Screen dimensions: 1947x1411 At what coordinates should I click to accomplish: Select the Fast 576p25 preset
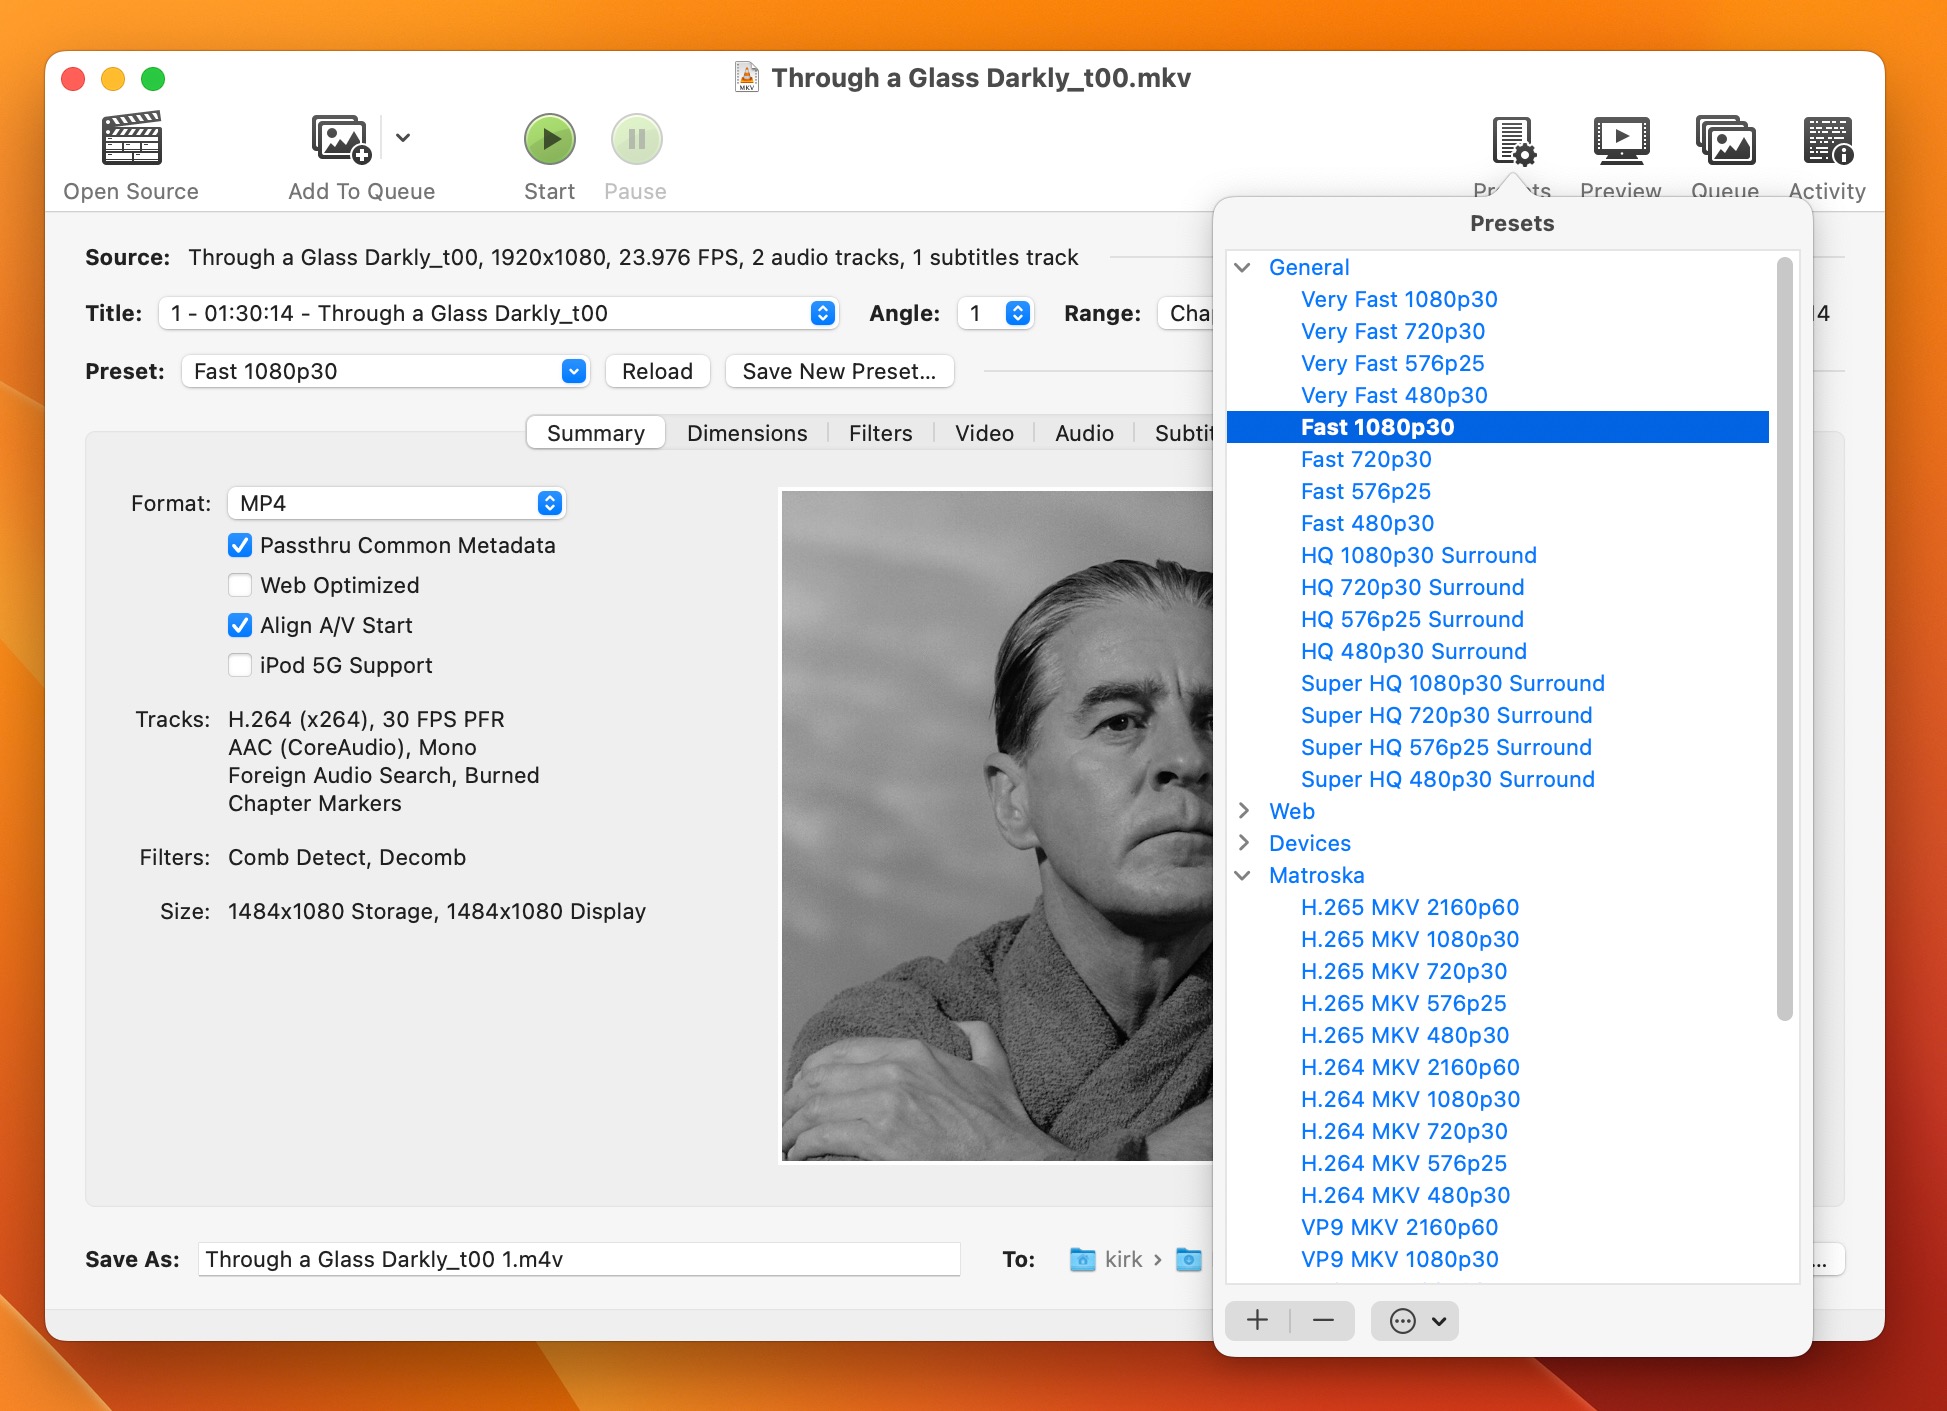coord(1365,491)
